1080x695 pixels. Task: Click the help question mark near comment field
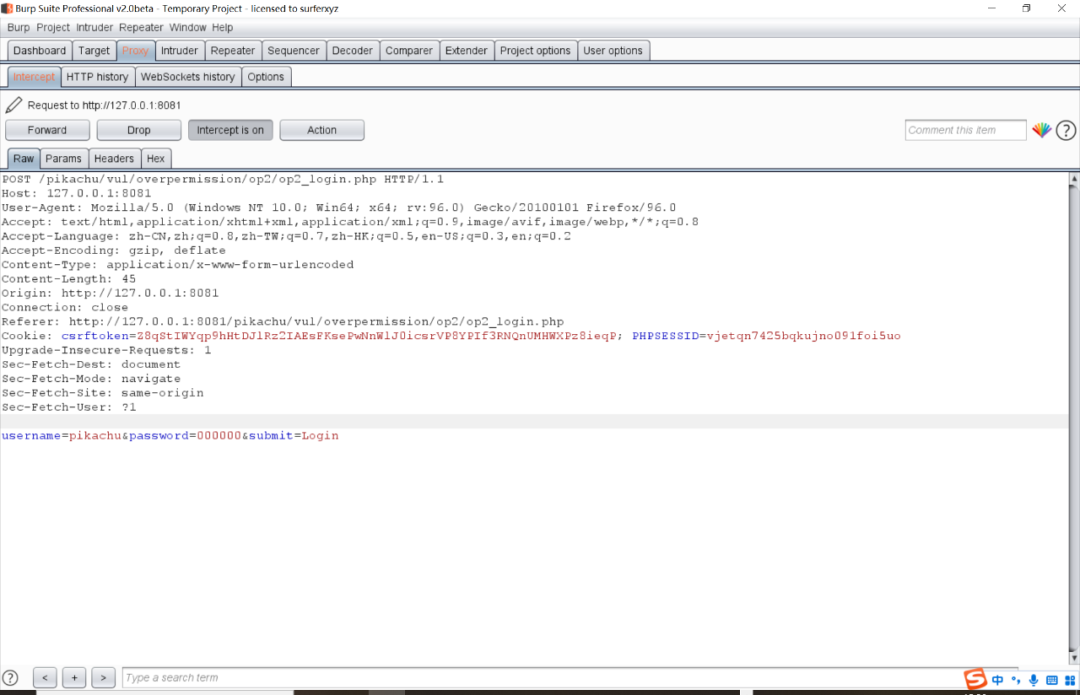[x=1066, y=130]
